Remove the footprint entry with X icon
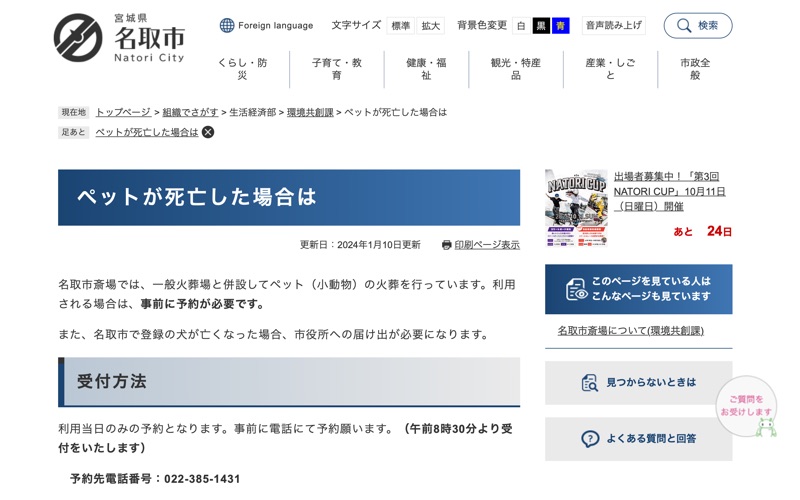The image size is (800, 500). 208,132
